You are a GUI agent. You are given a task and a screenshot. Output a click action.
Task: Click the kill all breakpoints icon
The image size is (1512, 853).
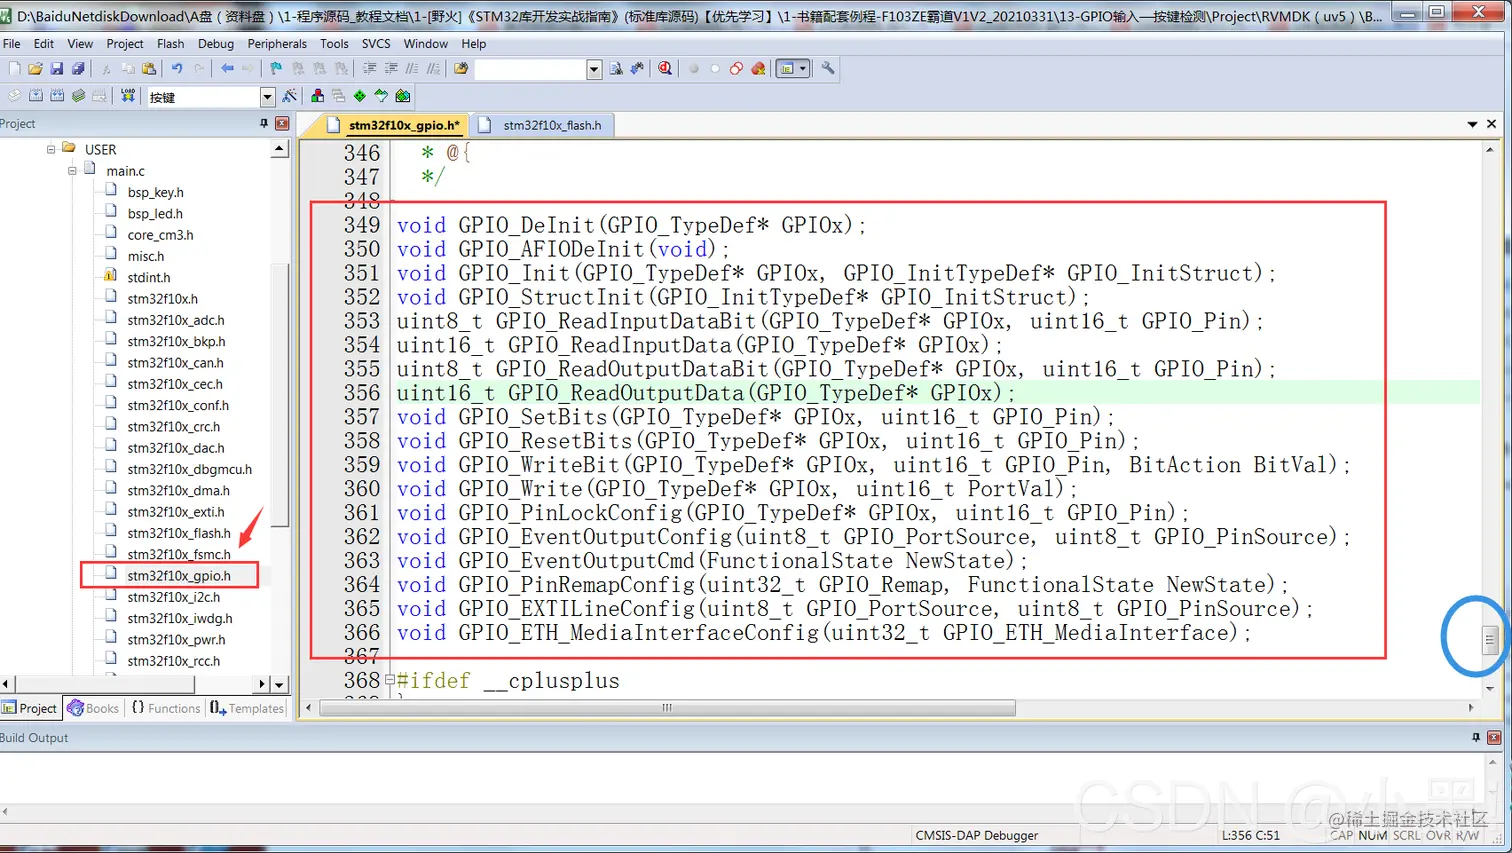[758, 69]
